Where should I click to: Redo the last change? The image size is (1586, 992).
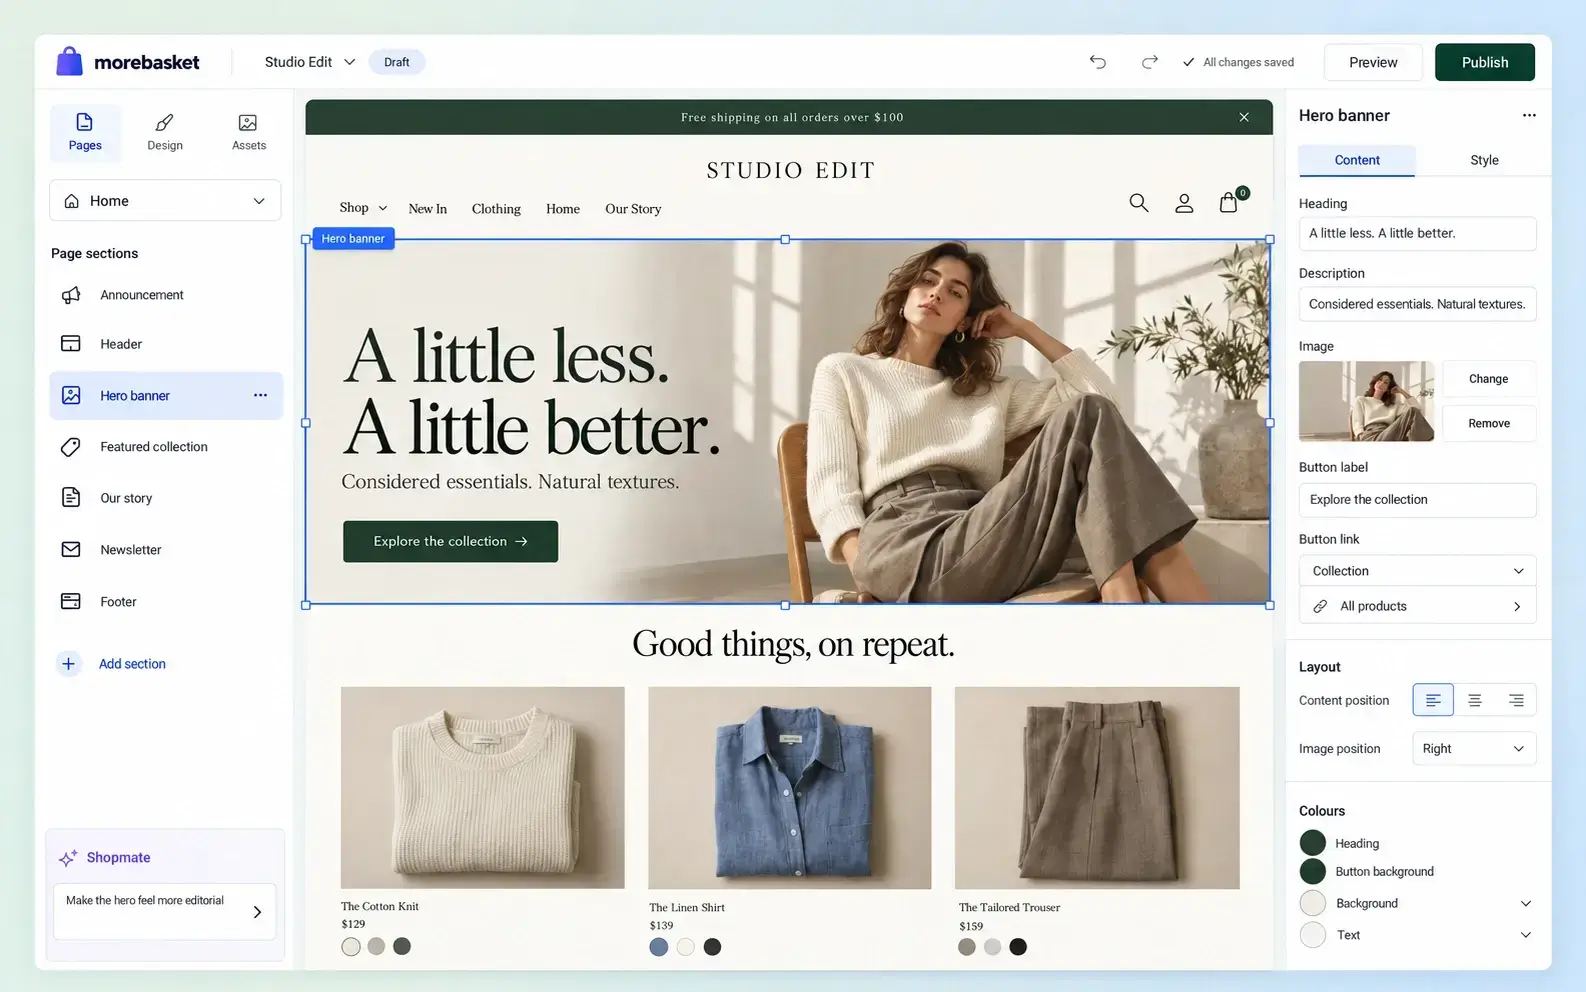(1150, 62)
